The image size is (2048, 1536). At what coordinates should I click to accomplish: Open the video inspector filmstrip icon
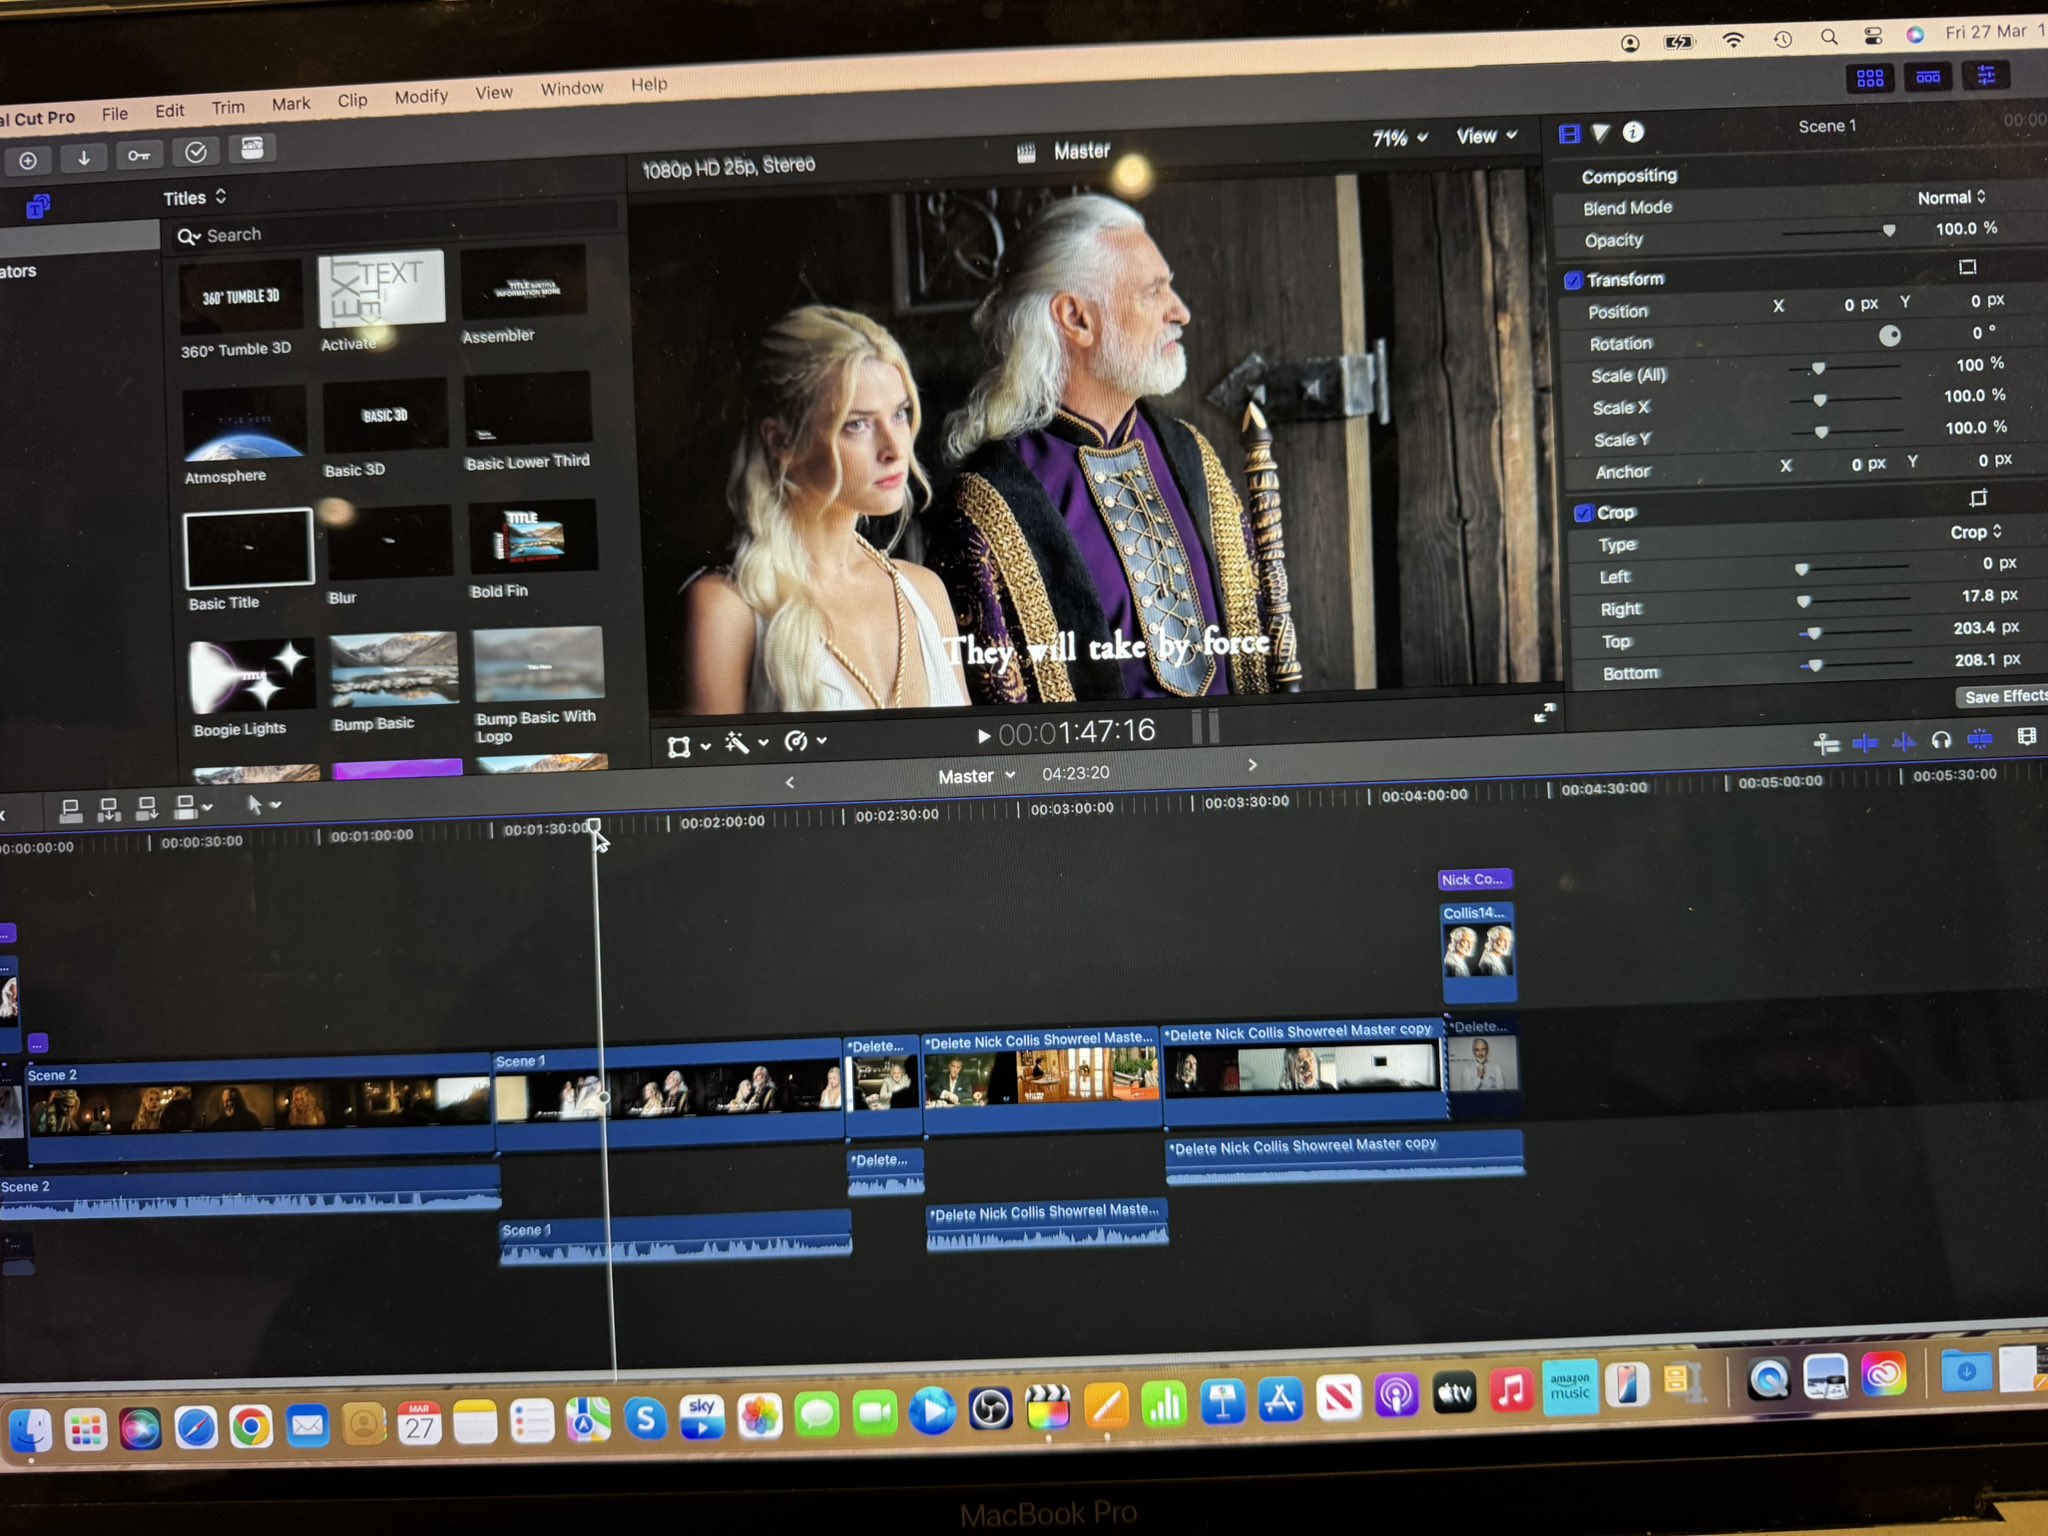(1569, 133)
